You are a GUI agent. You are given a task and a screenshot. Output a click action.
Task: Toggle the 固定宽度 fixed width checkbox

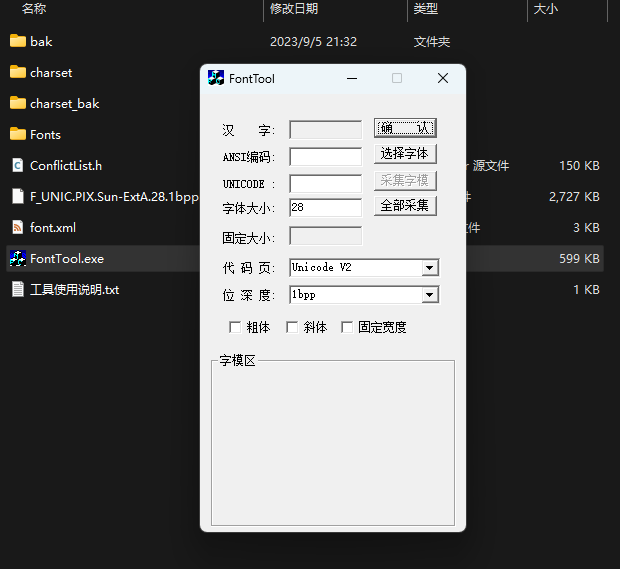pyautogui.click(x=347, y=327)
